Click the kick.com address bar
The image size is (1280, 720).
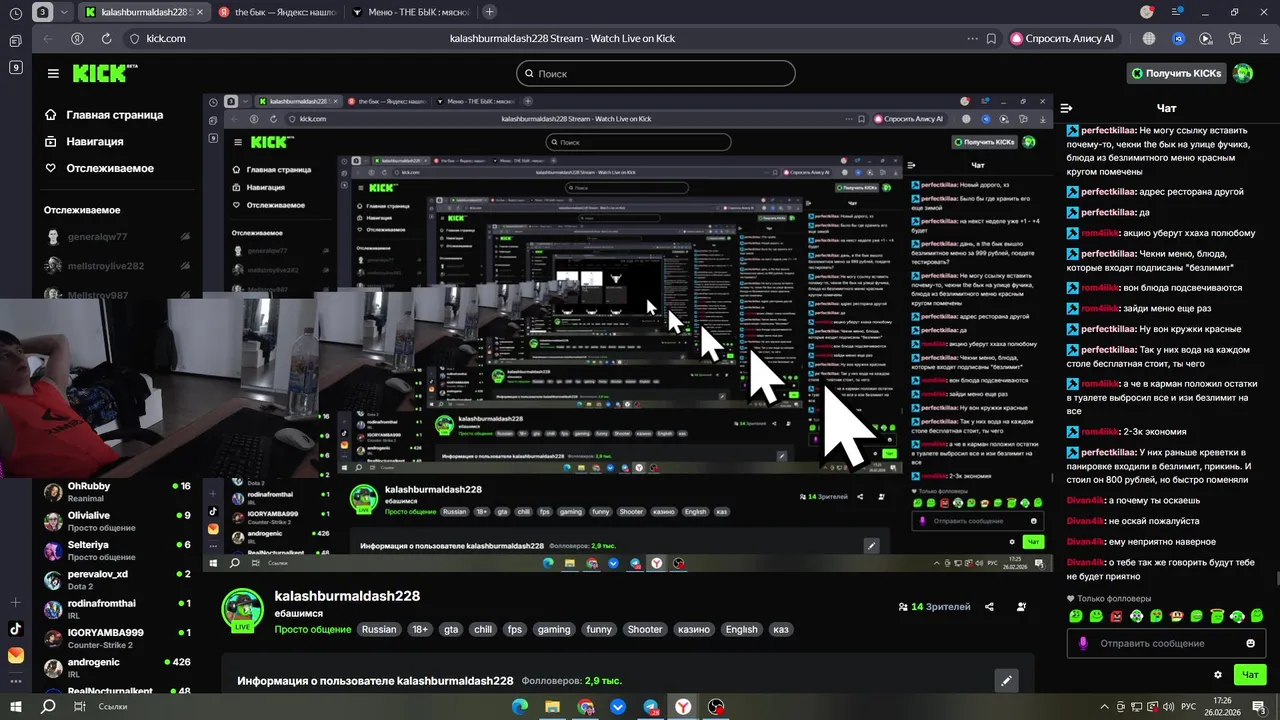point(166,38)
